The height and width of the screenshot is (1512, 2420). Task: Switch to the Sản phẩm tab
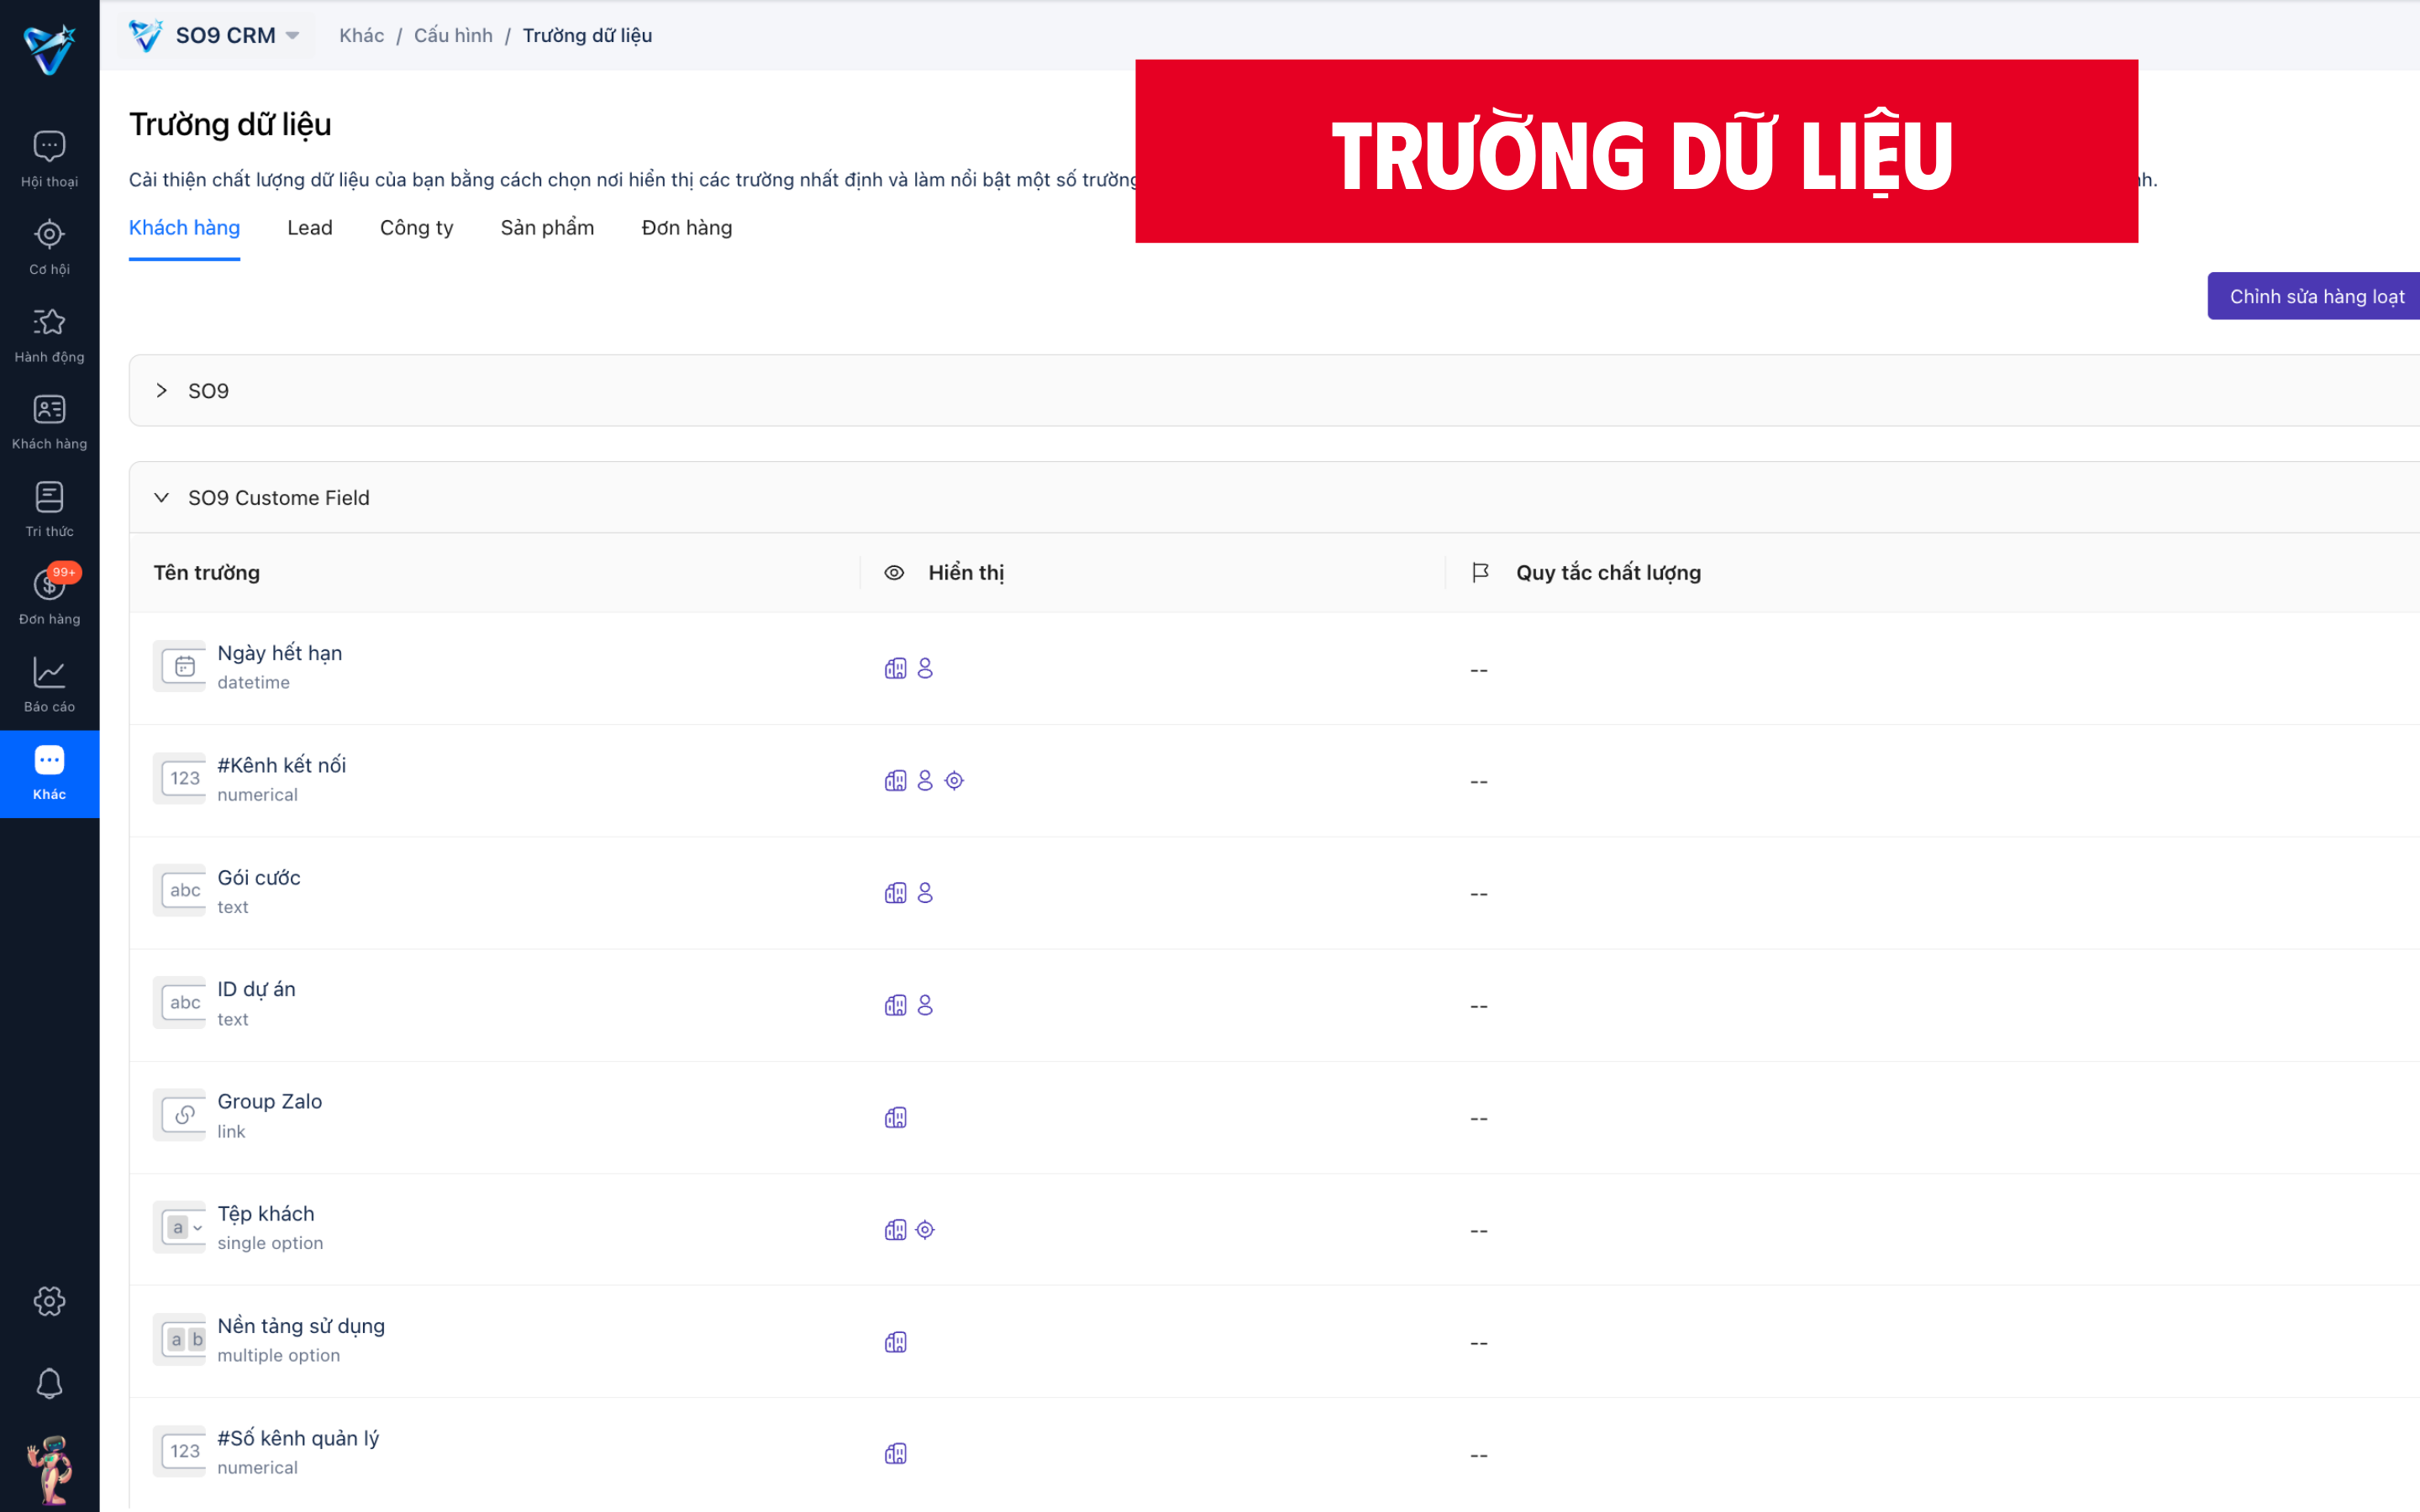[x=547, y=228]
